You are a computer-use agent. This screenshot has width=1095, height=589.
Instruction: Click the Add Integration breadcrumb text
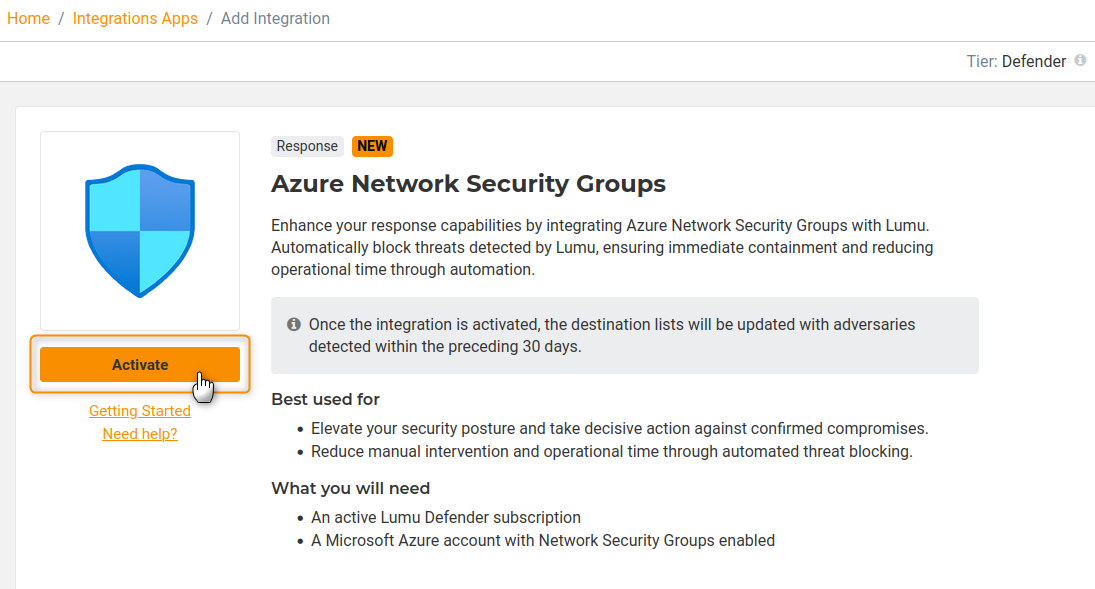275,19
